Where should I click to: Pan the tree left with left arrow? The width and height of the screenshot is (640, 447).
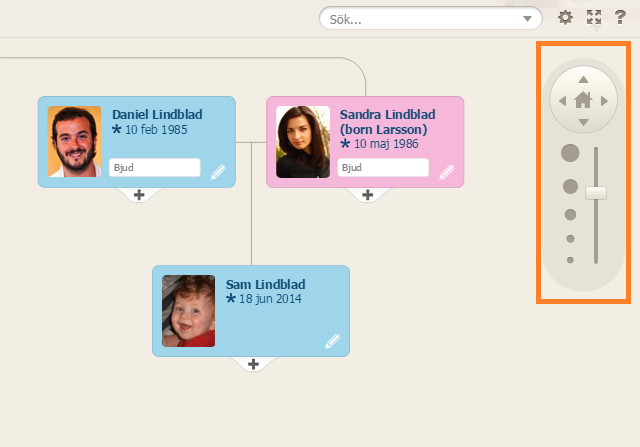(x=562, y=101)
